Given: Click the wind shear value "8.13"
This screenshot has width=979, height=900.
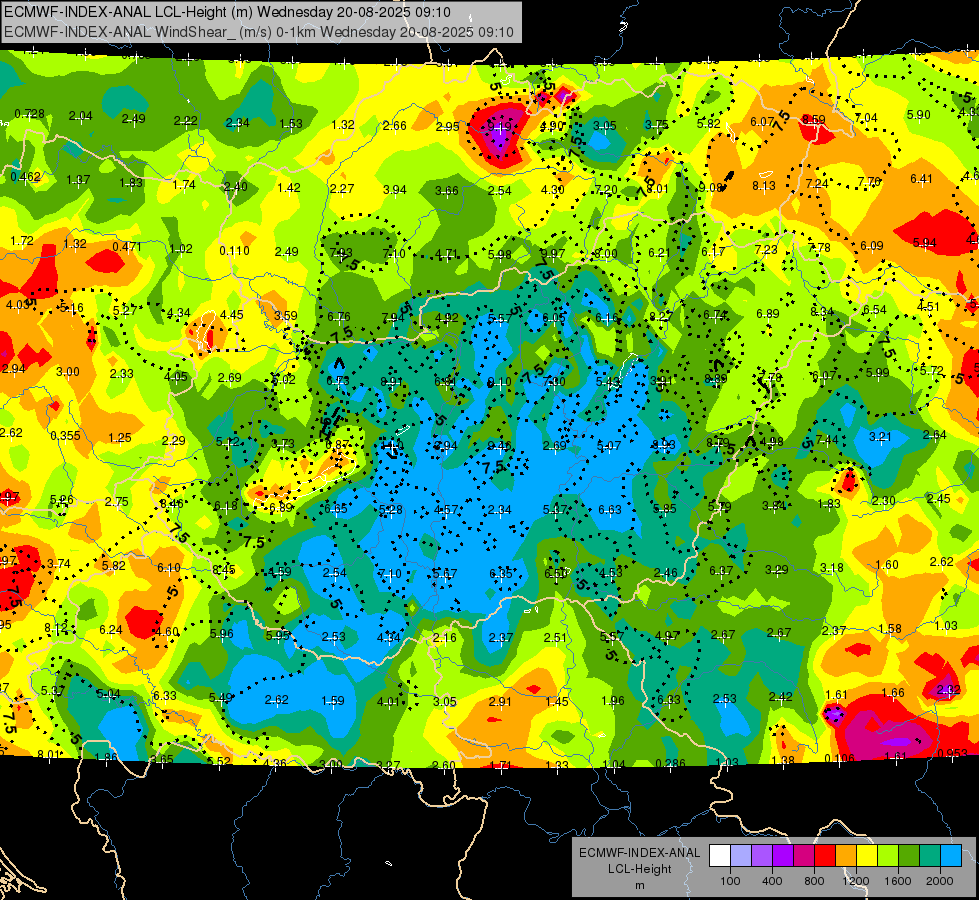Looking at the screenshot, I should 764,185.
